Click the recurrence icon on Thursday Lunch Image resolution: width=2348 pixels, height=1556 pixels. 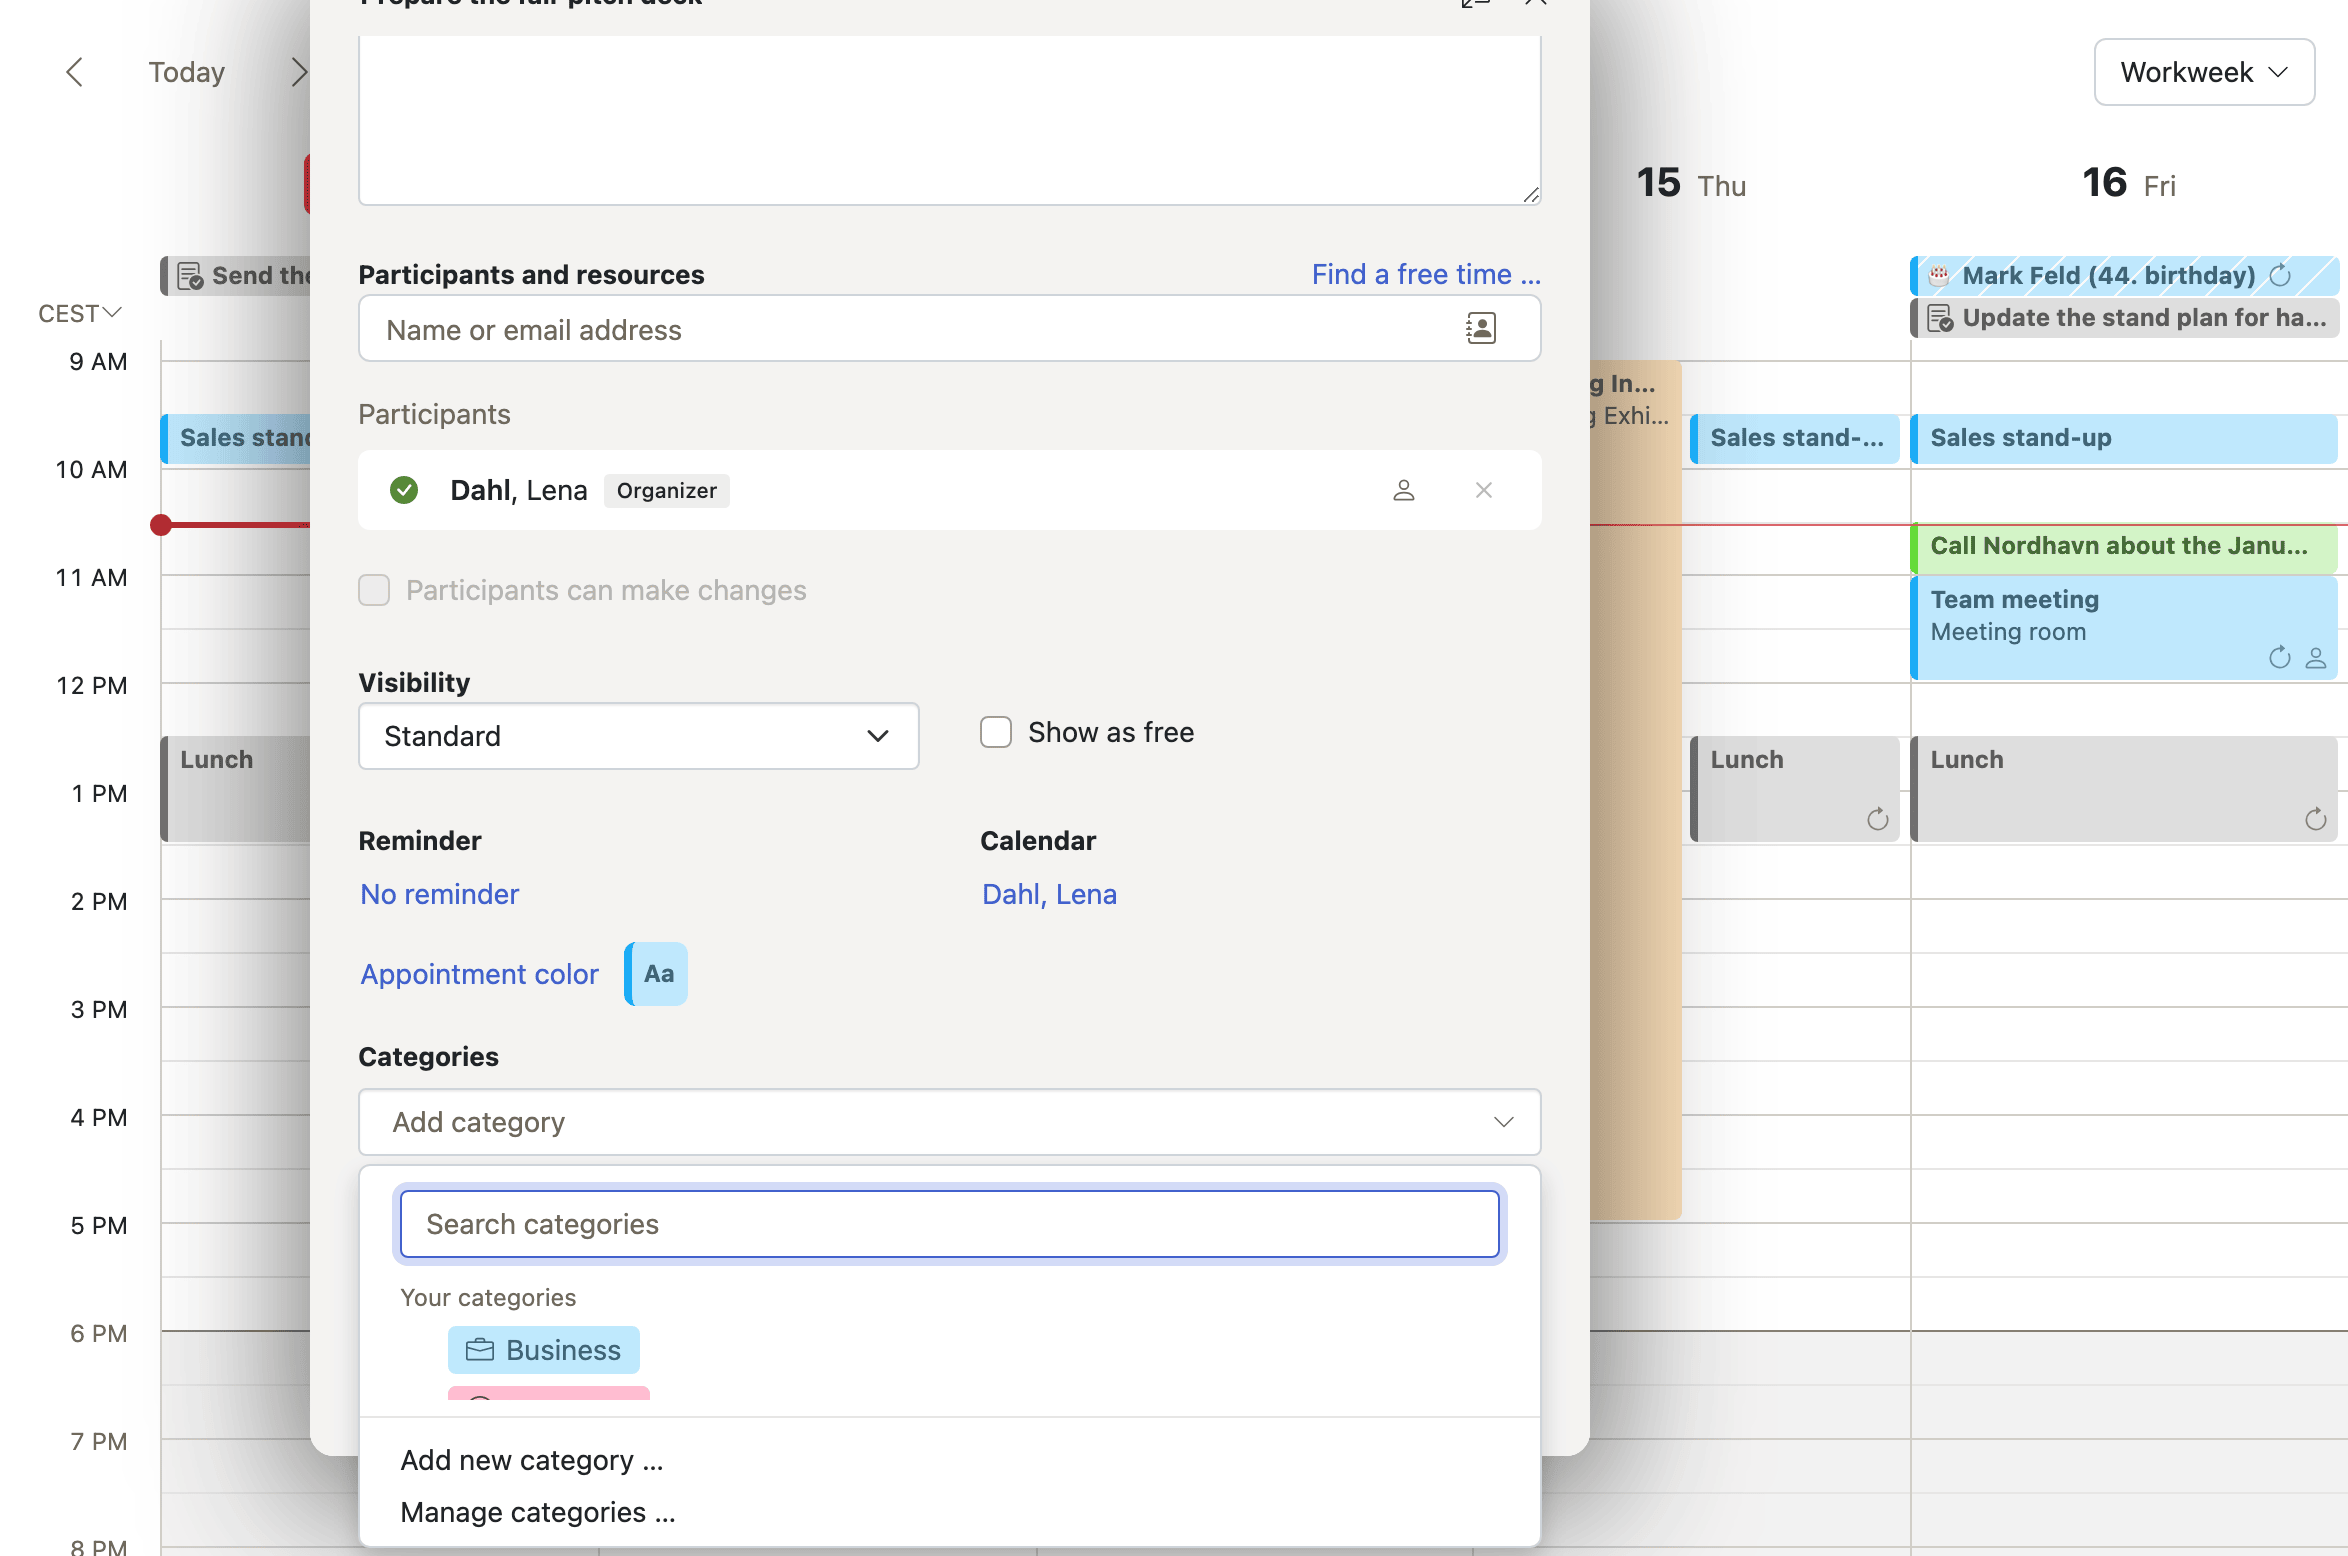pyautogui.click(x=1878, y=819)
